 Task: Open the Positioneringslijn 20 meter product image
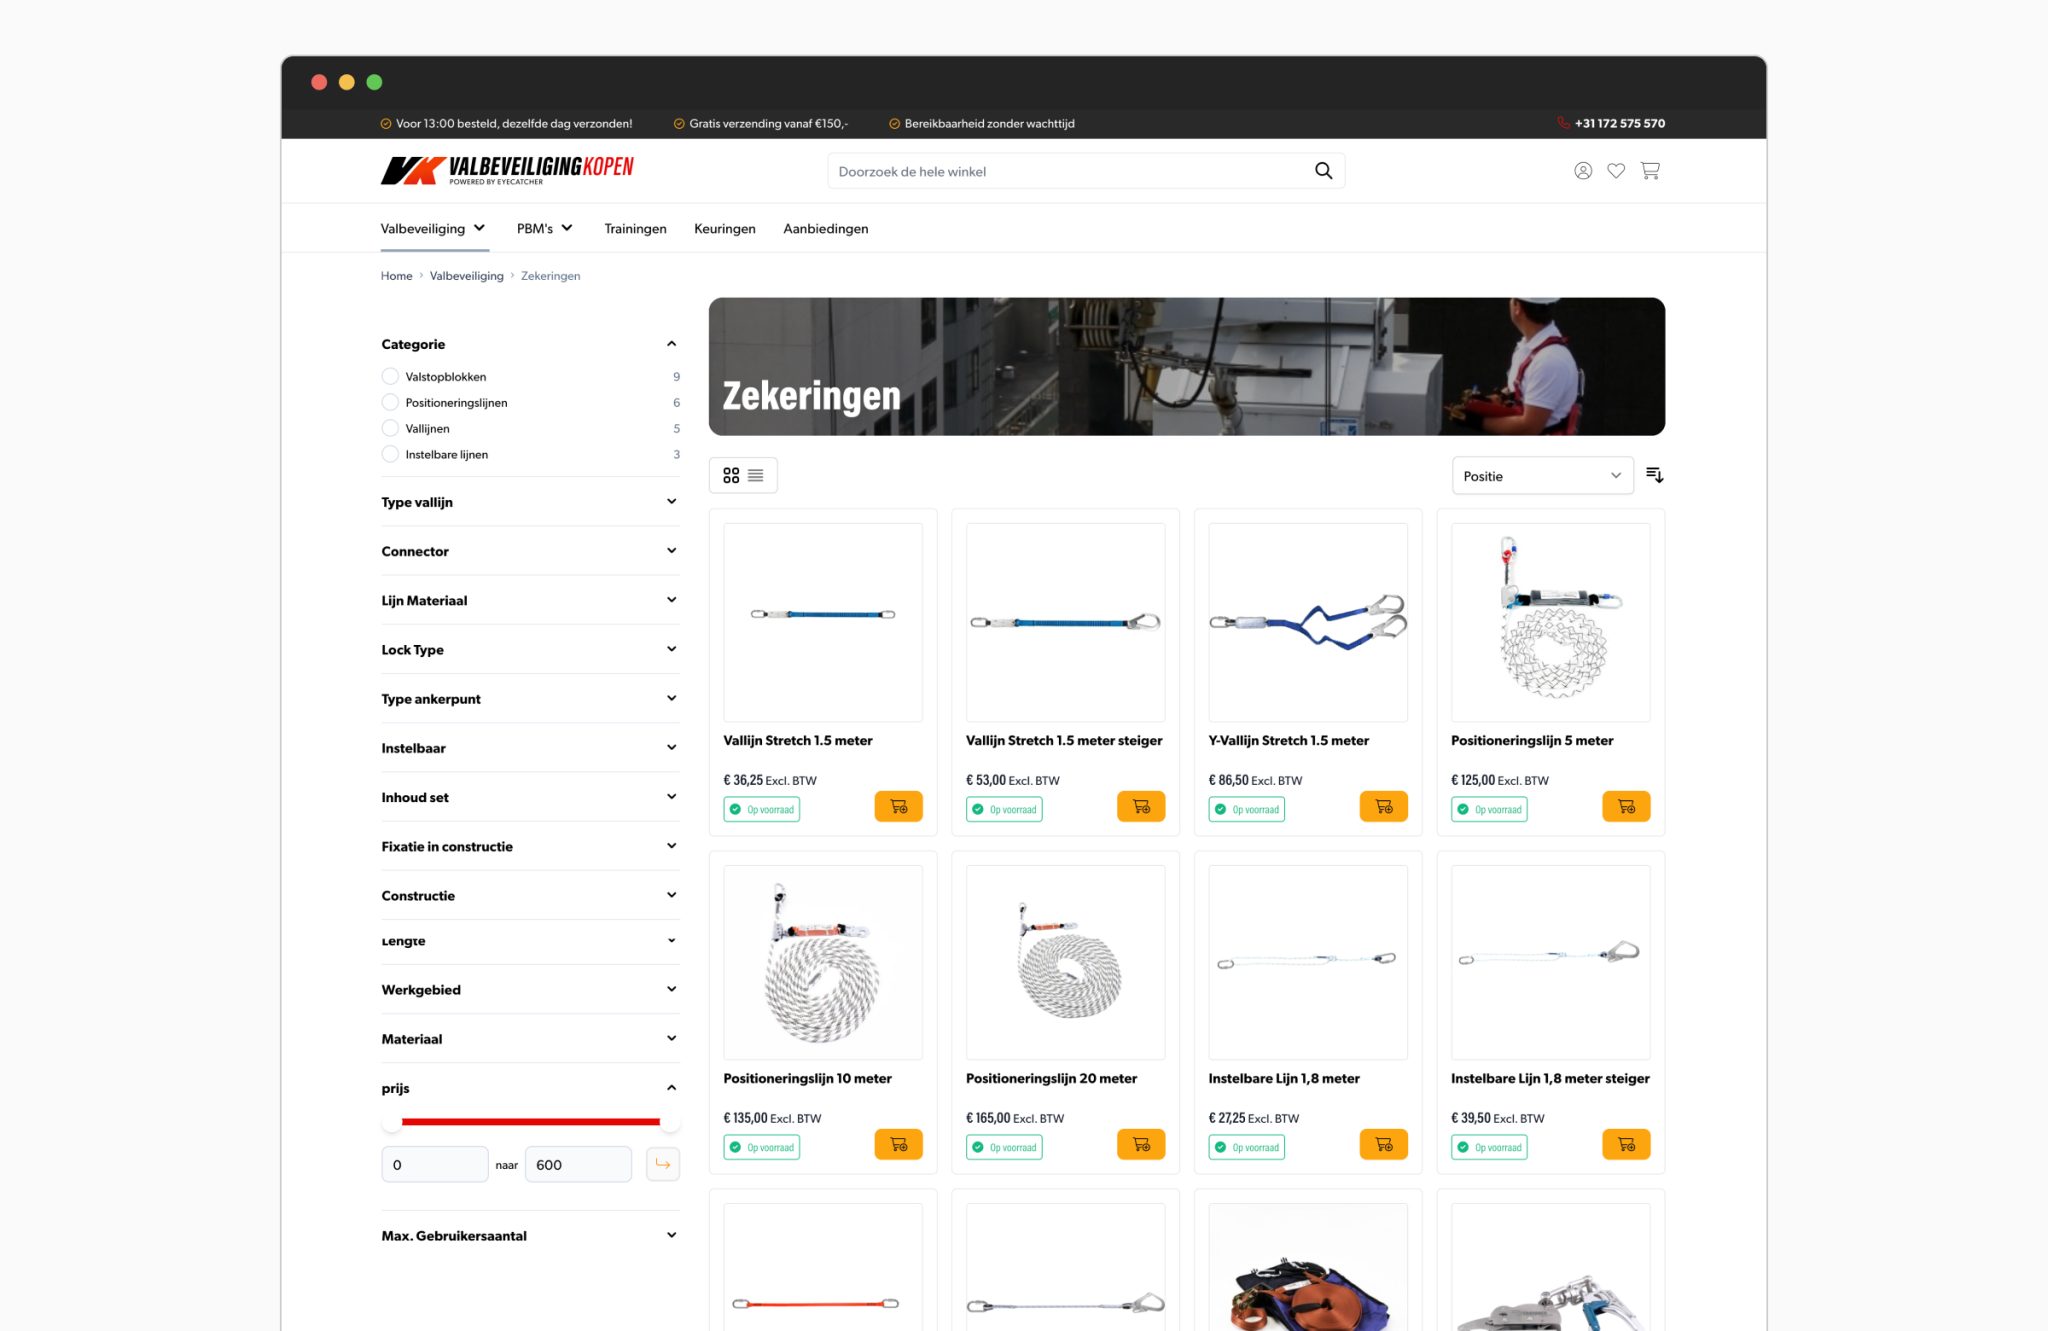[x=1066, y=962]
